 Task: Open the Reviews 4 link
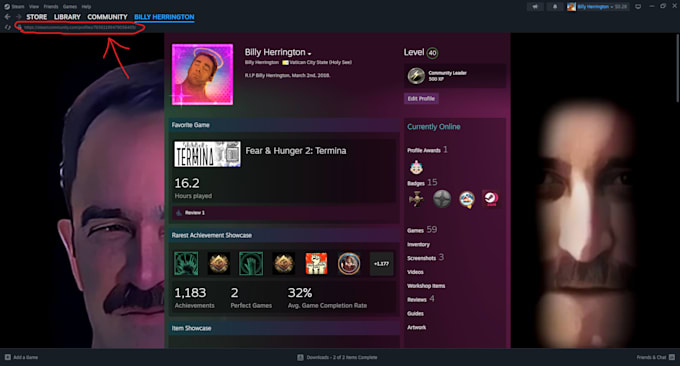click(x=420, y=299)
